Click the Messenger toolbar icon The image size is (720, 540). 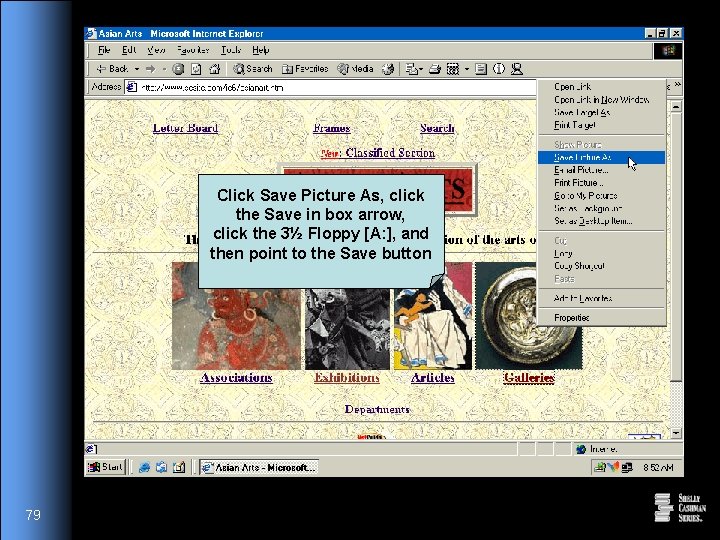pyautogui.click(x=517, y=69)
